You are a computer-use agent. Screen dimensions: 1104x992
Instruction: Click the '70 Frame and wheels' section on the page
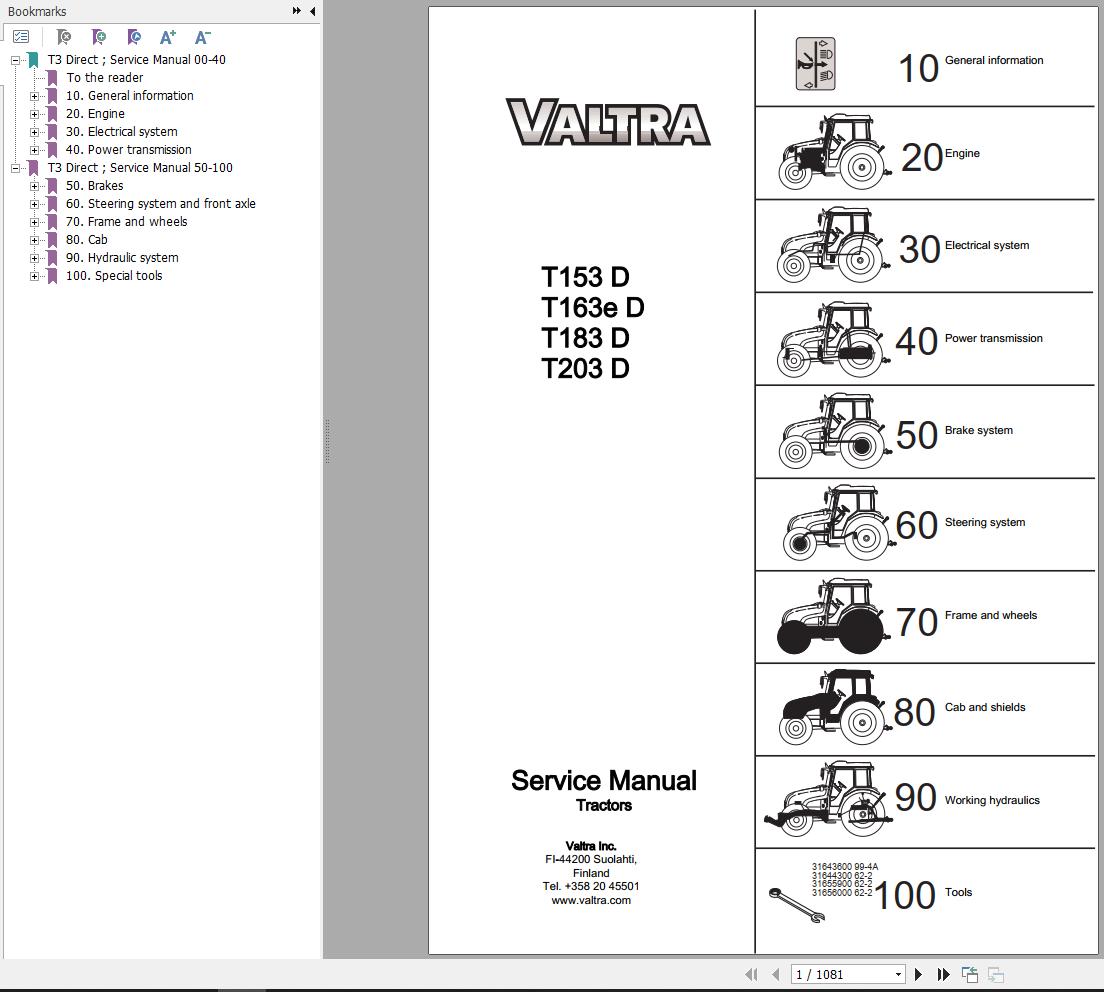pyautogui.click(x=924, y=617)
